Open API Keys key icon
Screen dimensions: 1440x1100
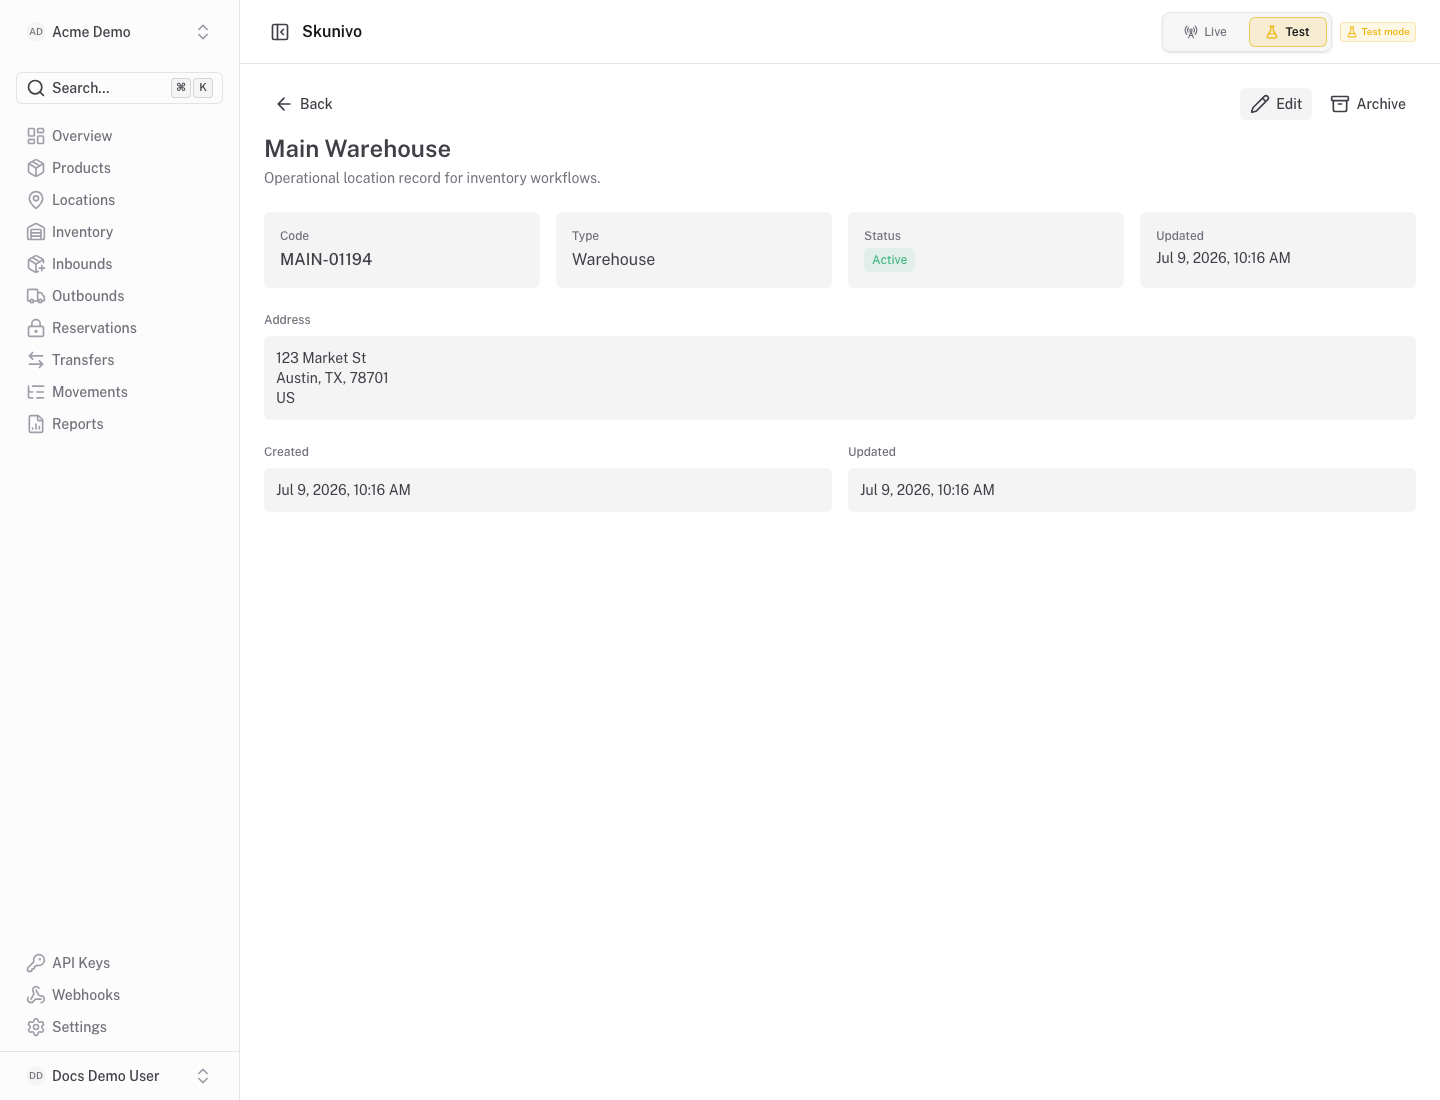click(36, 963)
